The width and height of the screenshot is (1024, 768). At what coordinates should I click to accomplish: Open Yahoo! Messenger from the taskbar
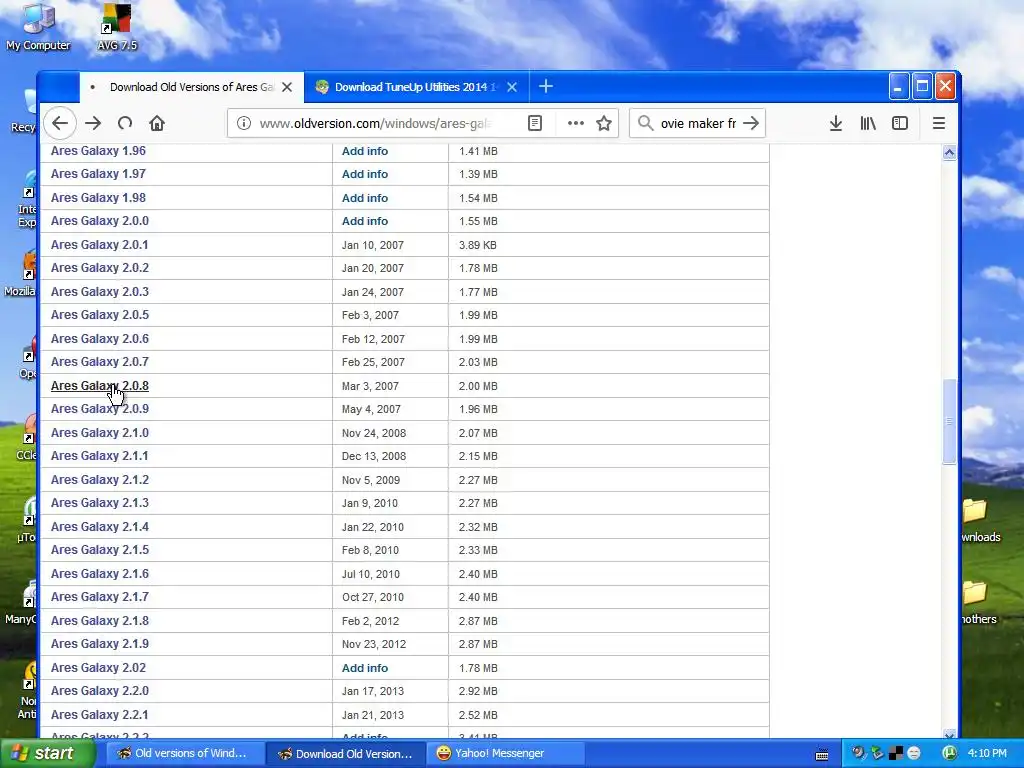click(506, 754)
